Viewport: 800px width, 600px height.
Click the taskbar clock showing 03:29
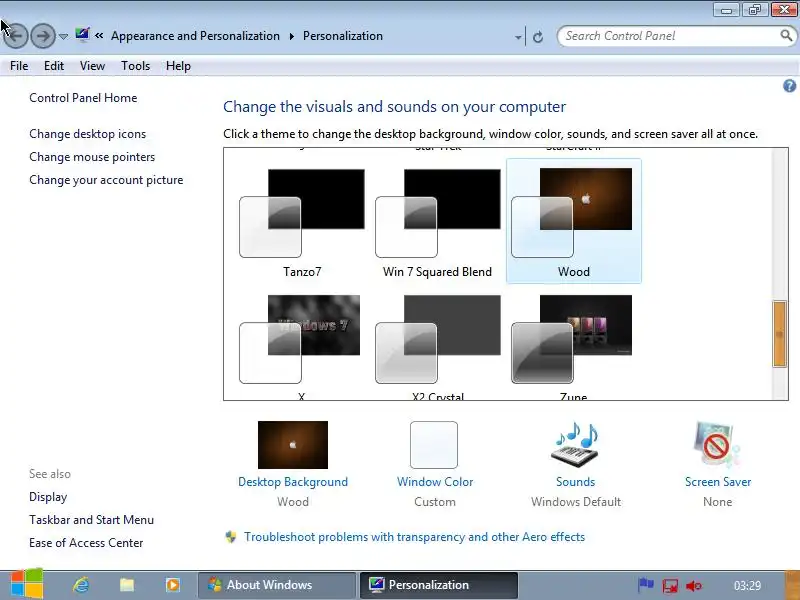747,585
